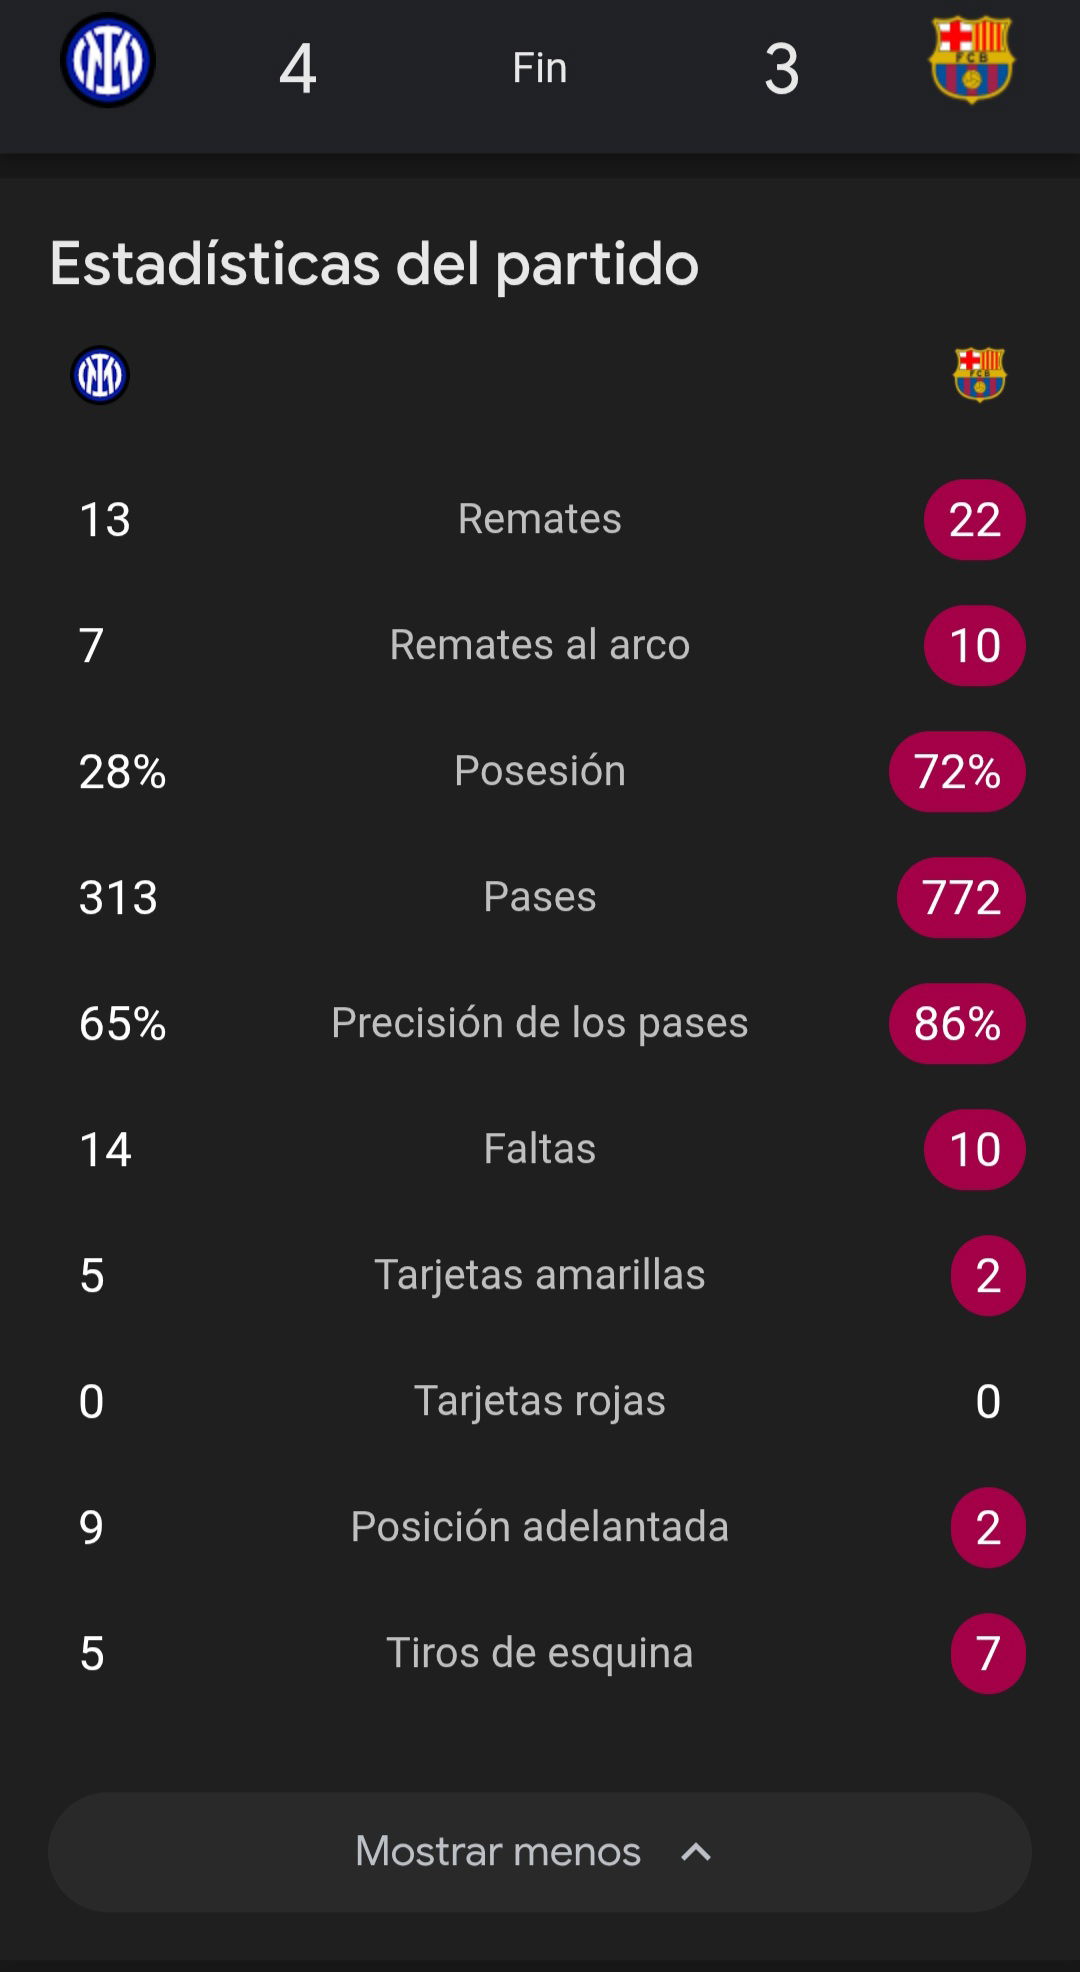Tap the Tarjetas amarillas row label

click(540, 1275)
